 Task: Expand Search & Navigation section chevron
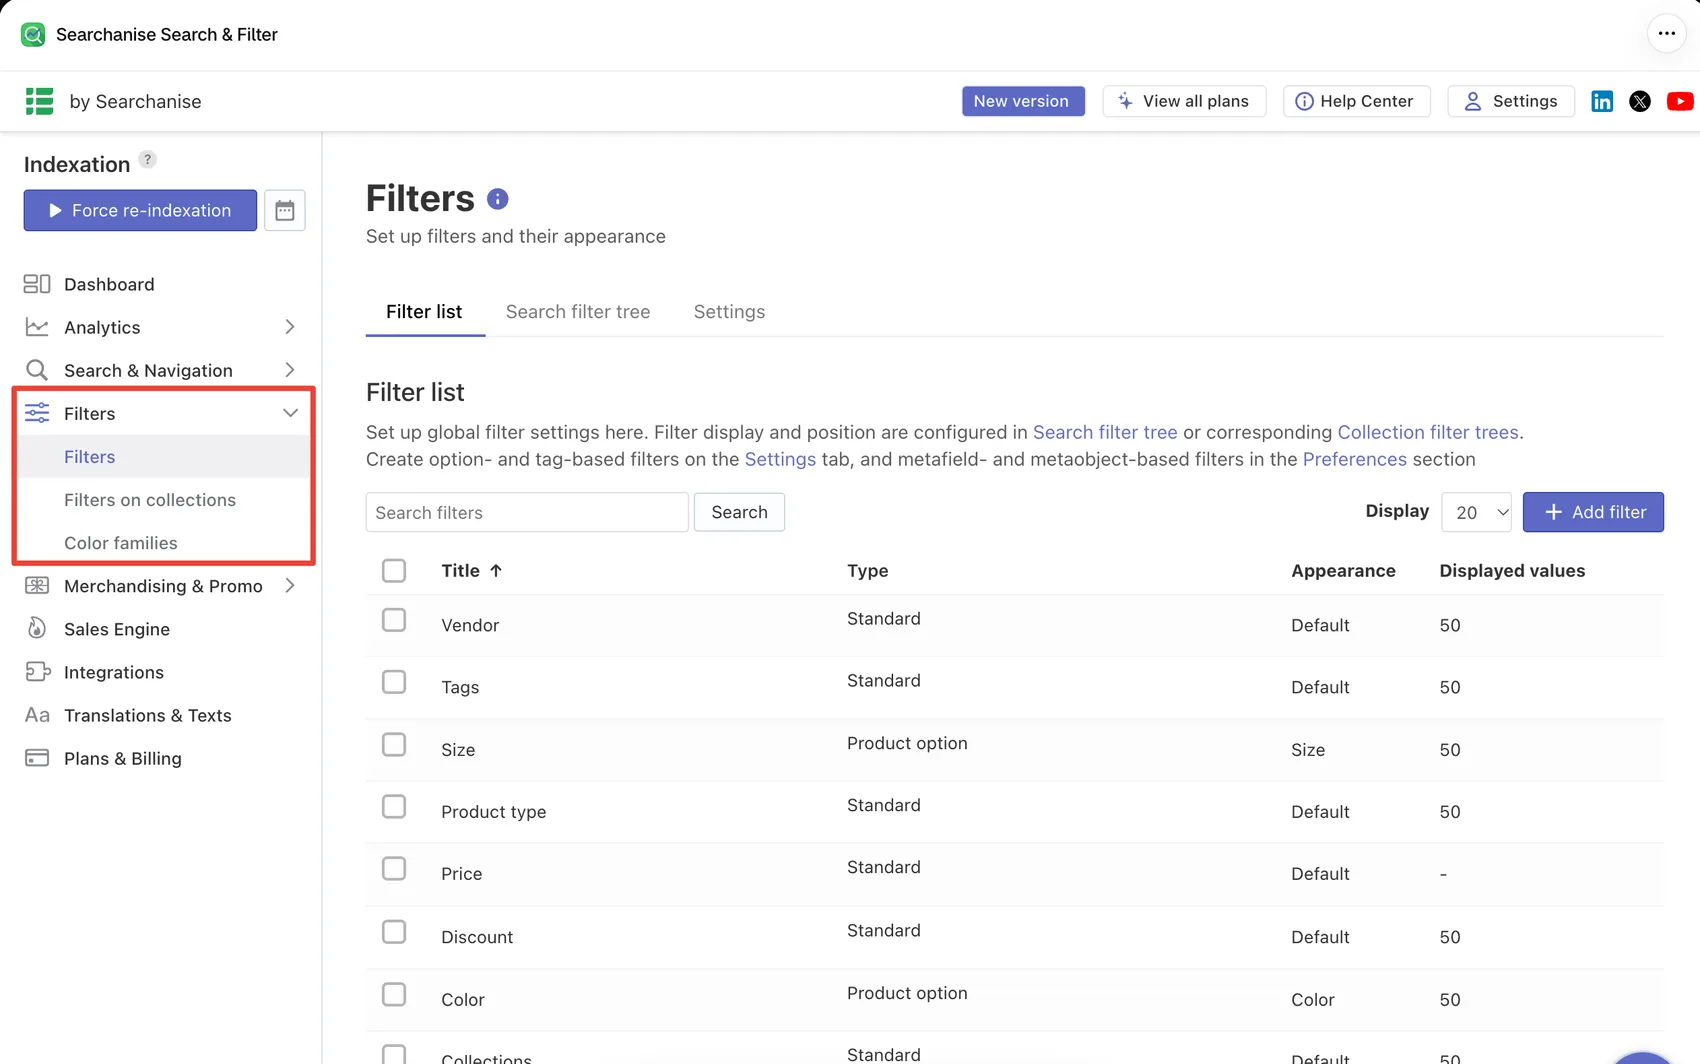tap(290, 370)
